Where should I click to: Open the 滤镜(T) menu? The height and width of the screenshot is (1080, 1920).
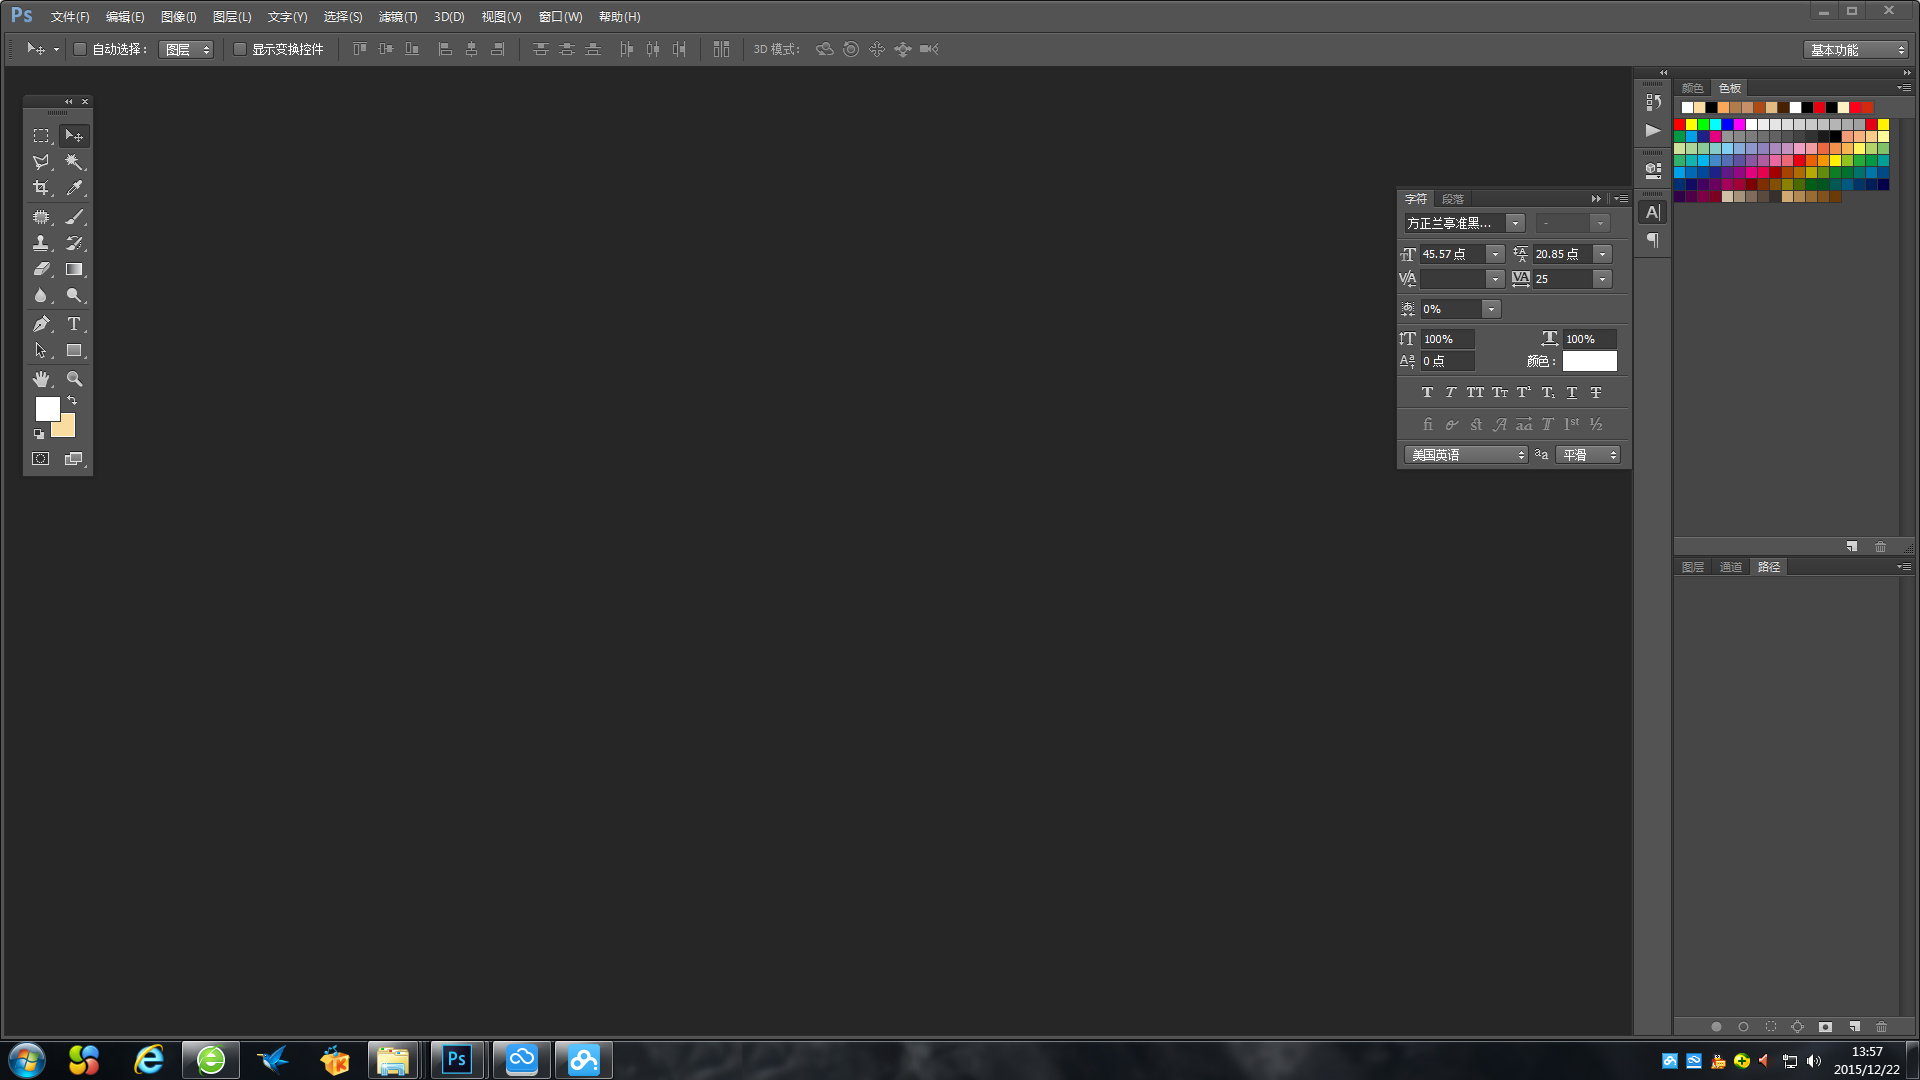coord(397,17)
